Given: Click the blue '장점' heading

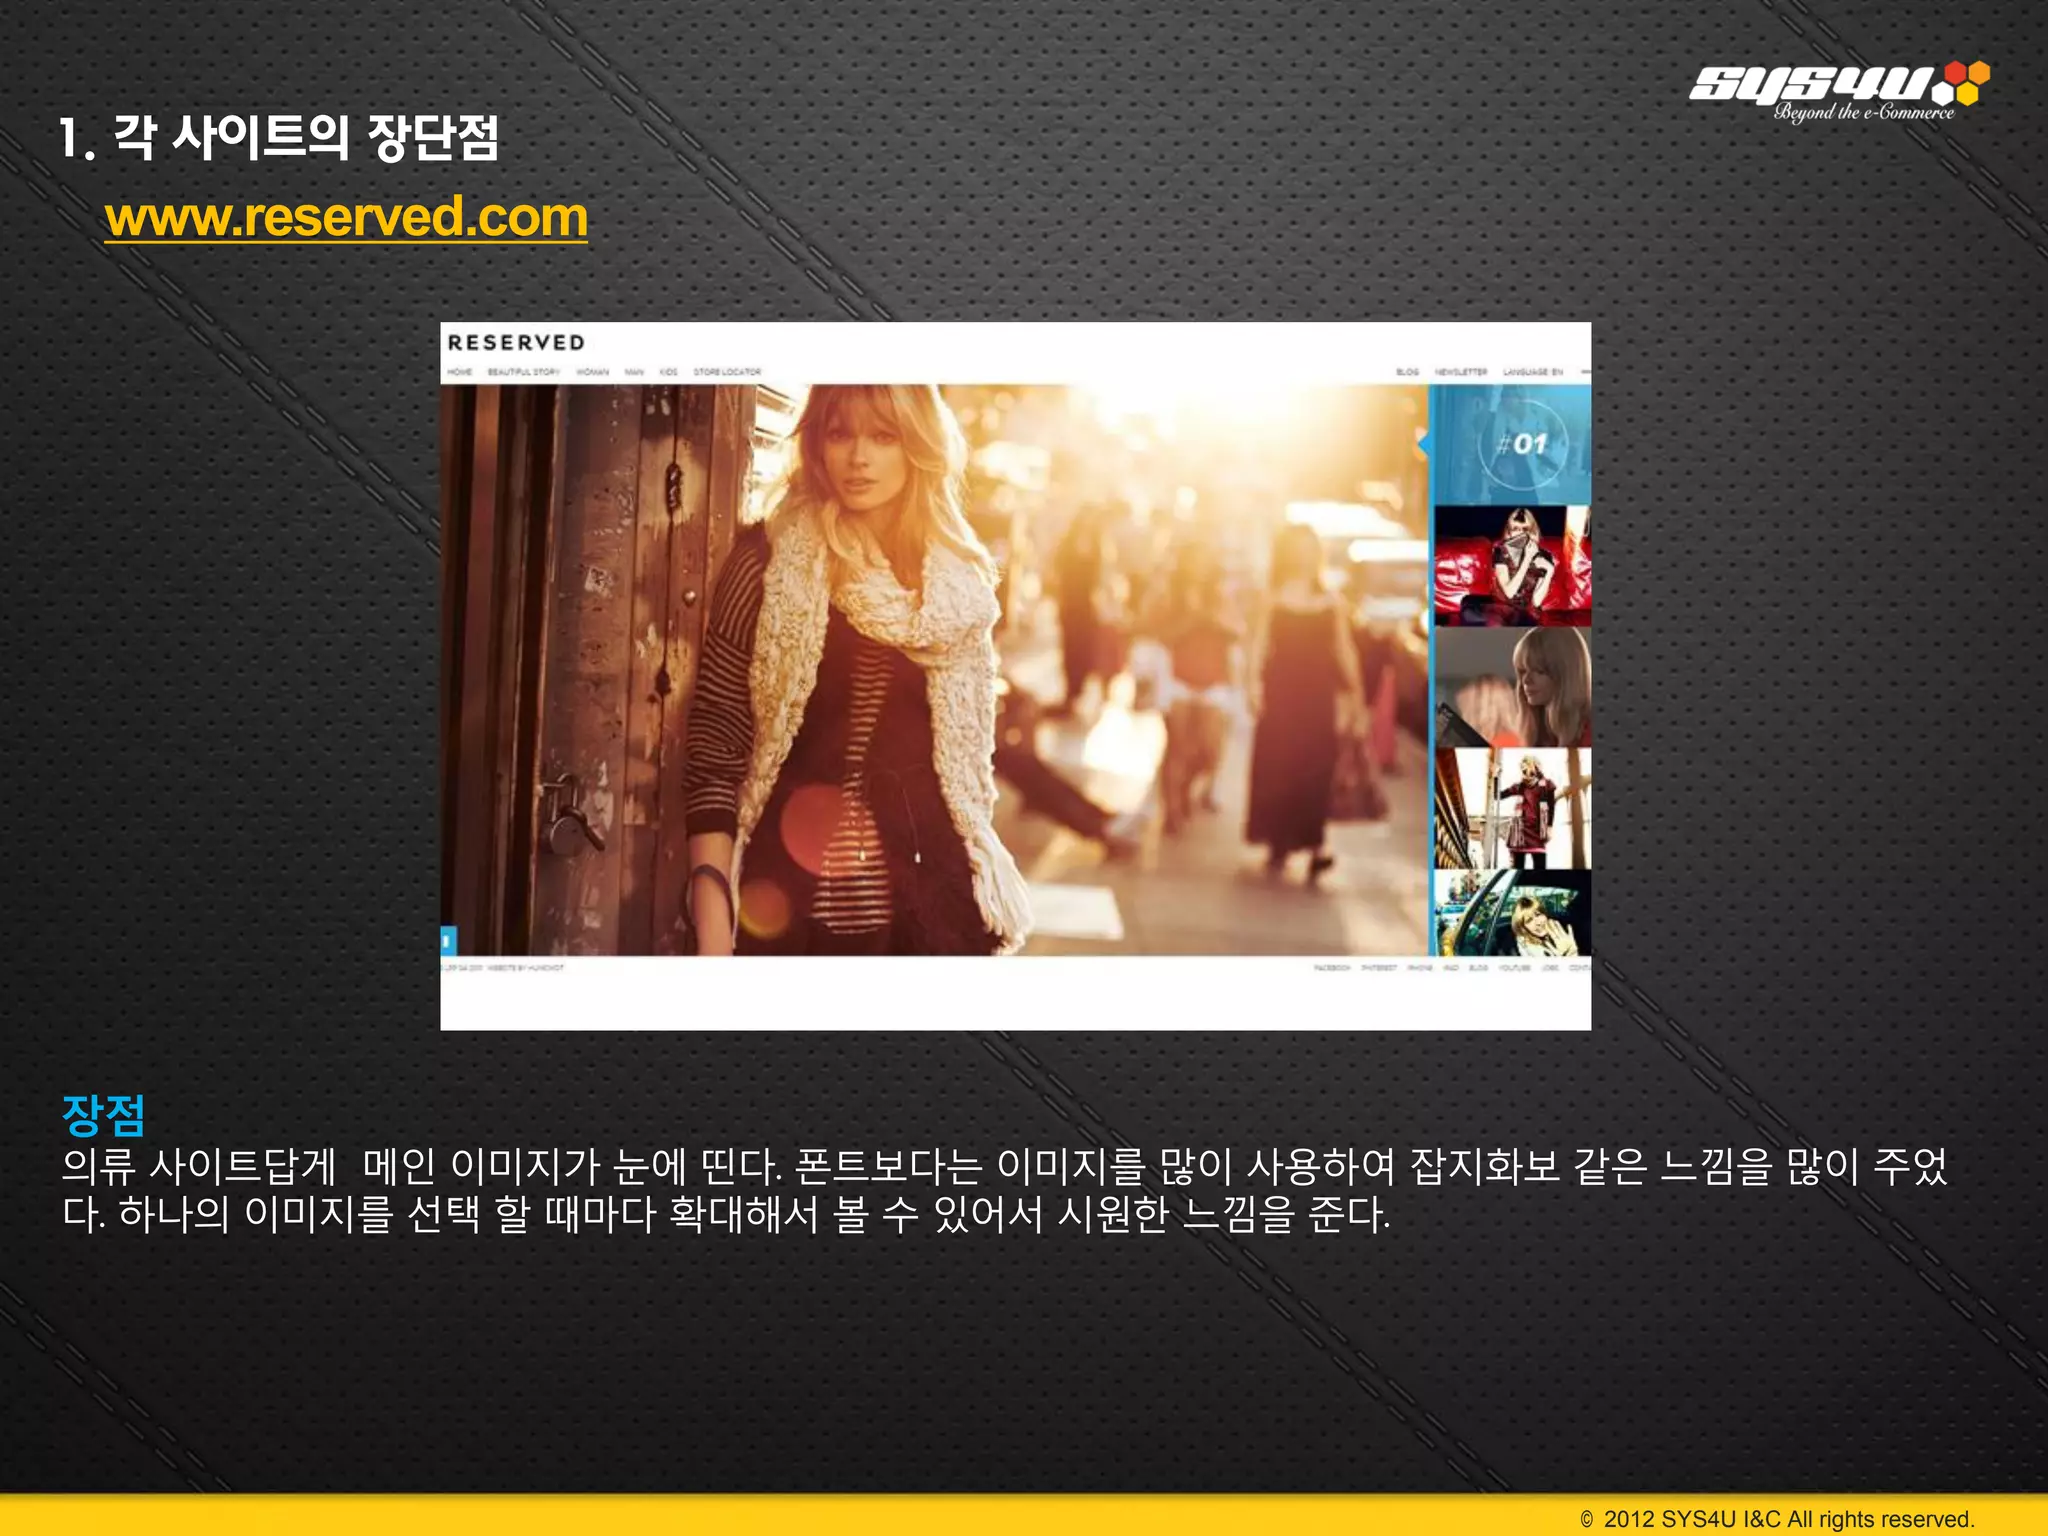Looking at the screenshot, I should [x=104, y=1116].
